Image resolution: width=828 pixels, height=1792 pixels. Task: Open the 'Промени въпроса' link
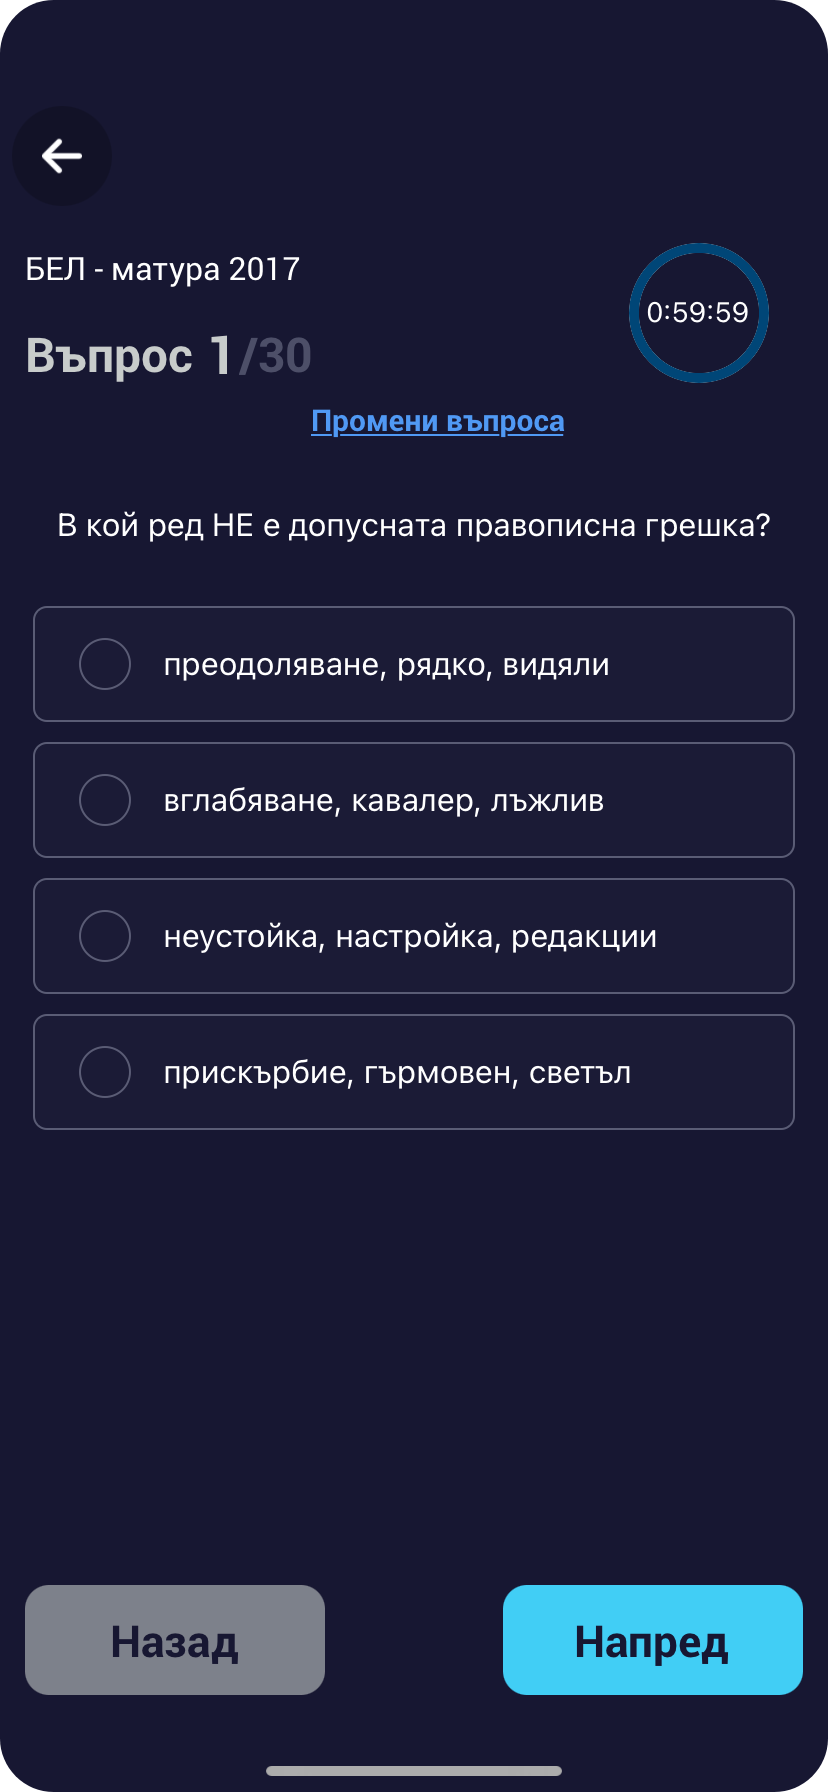[x=437, y=422]
